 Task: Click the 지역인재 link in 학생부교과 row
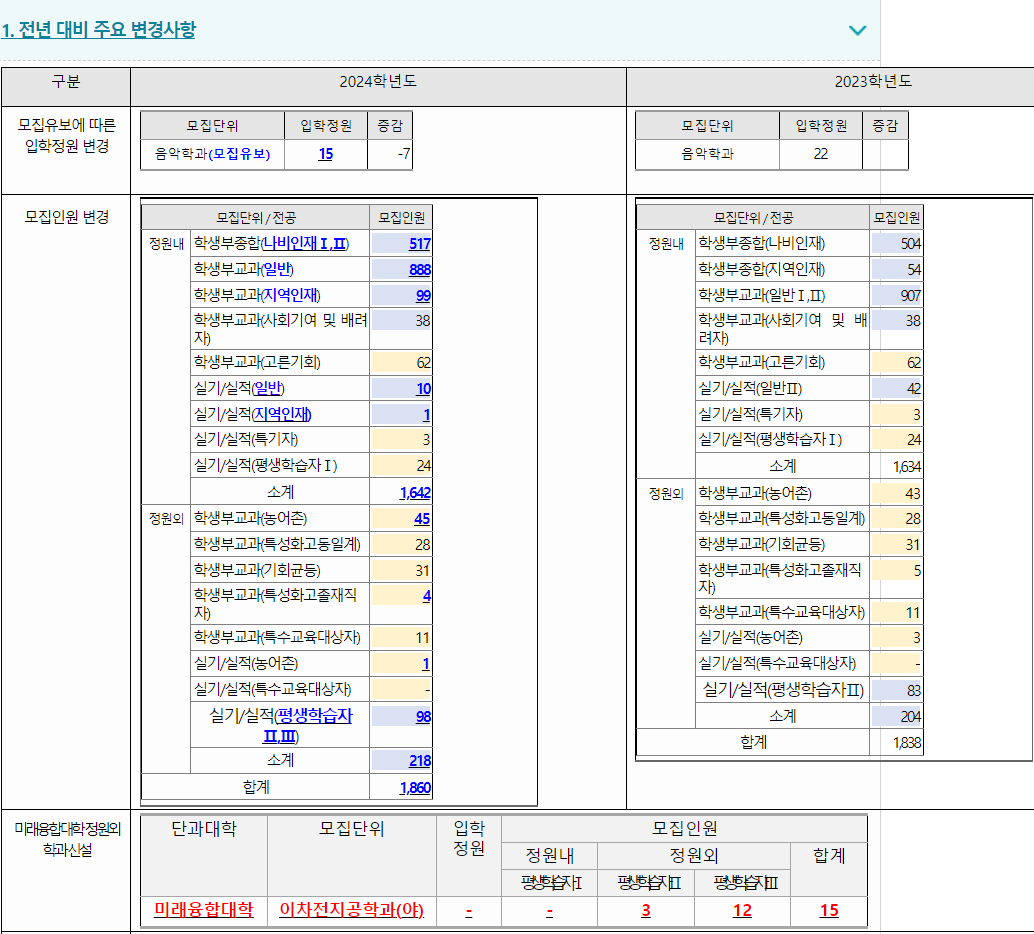tap(291, 295)
